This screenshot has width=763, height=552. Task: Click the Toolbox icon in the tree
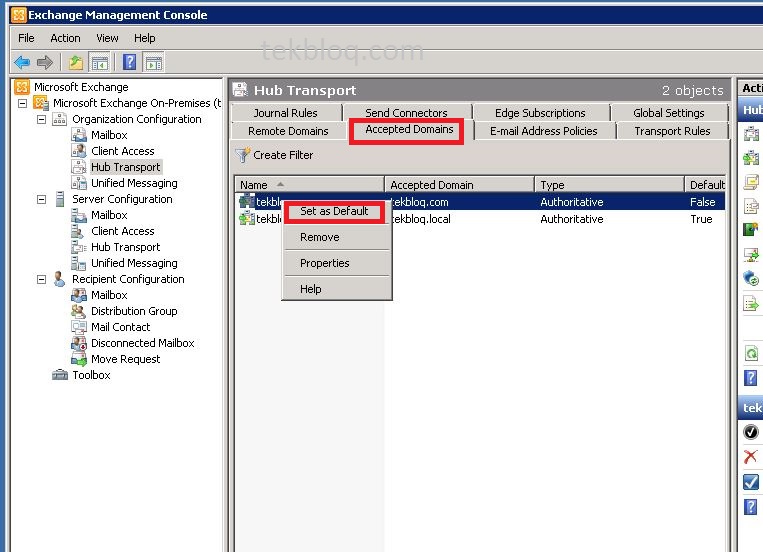click(x=60, y=375)
